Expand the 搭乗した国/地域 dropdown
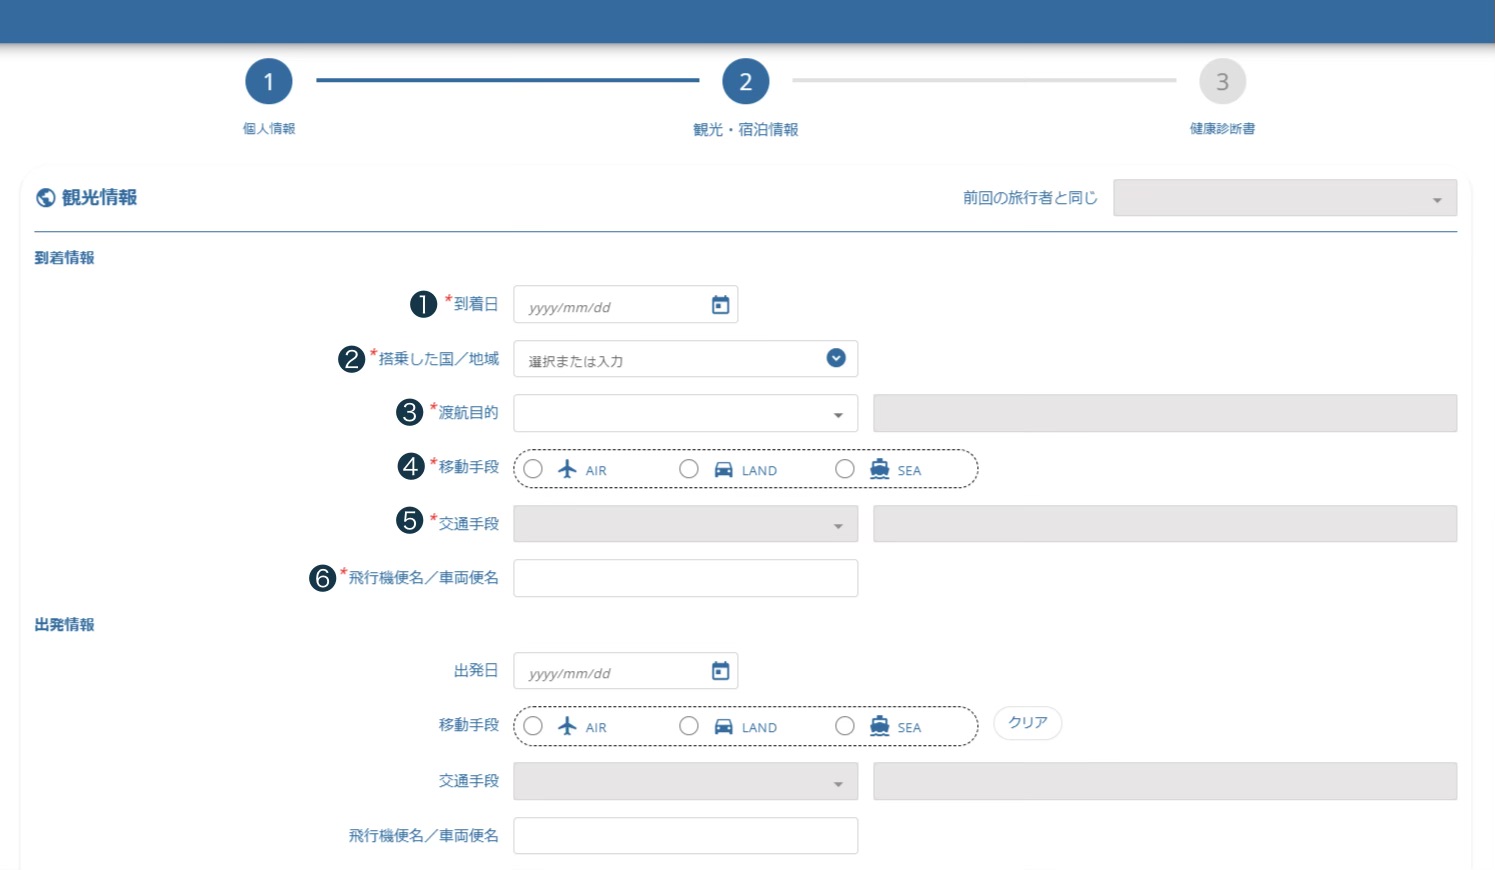 (836, 358)
